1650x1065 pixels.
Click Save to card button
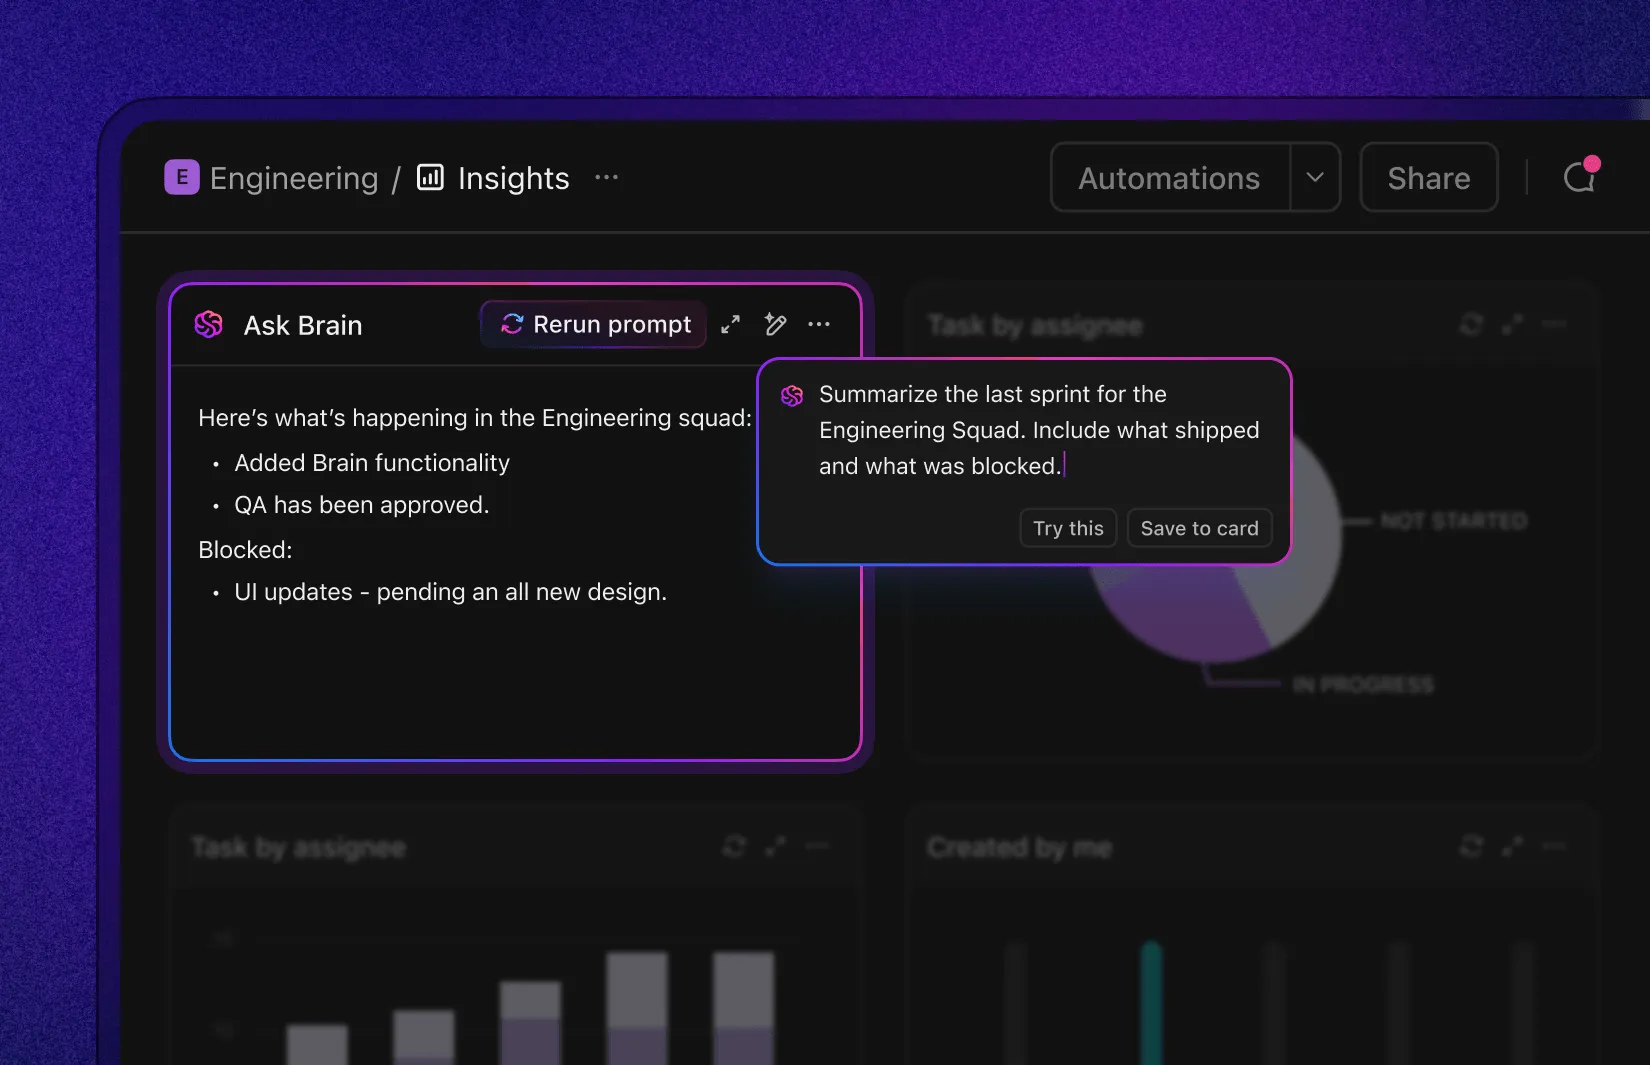click(x=1200, y=528)
